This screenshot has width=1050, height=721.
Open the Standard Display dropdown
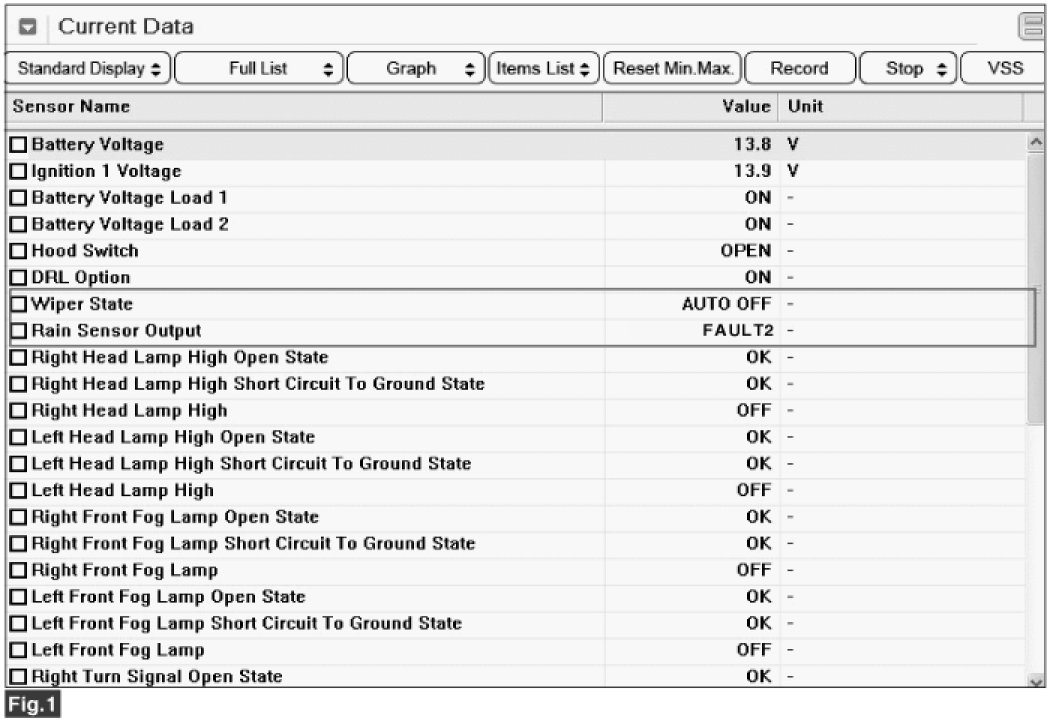(89, 69)
